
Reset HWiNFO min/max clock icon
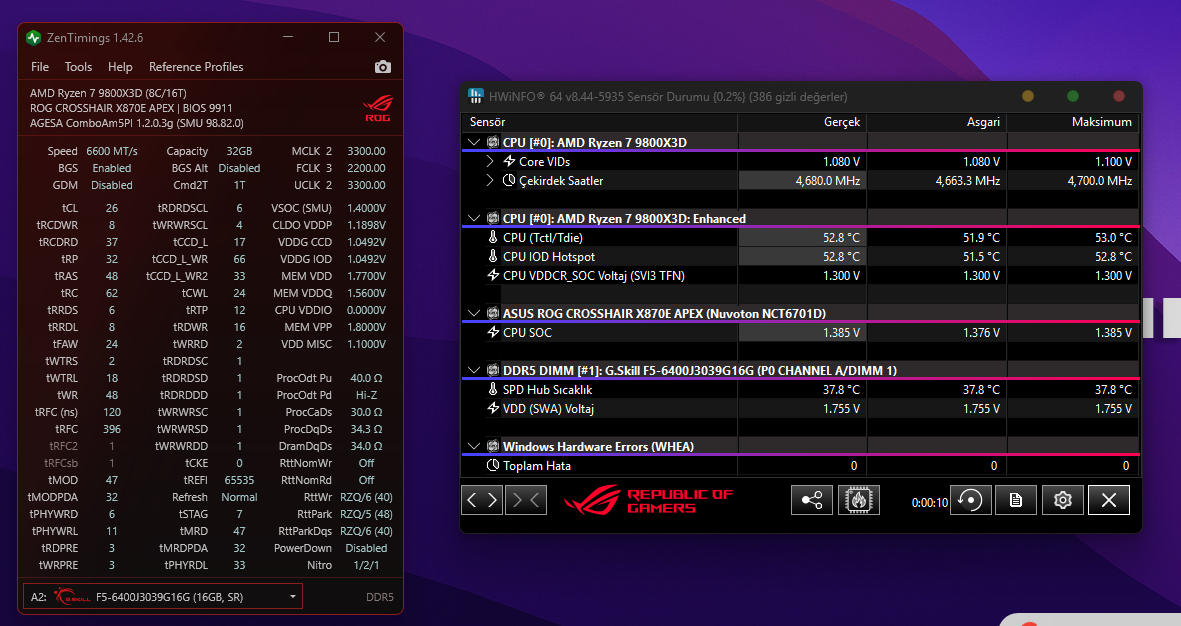point(970,499)
